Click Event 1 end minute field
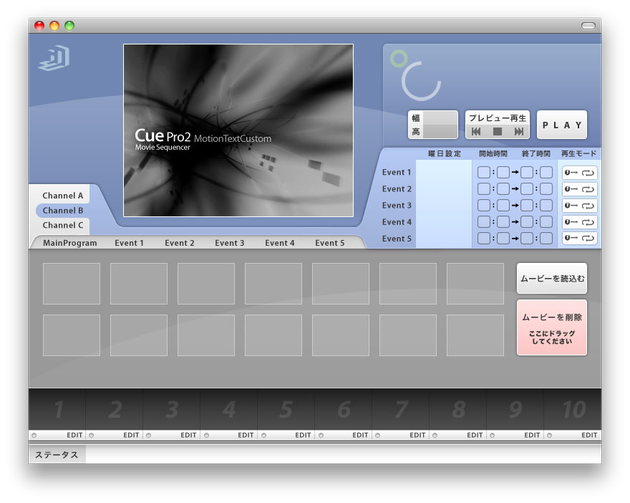Screen dimensions: 630x503 pyautogui.click(x=546, y=173)
